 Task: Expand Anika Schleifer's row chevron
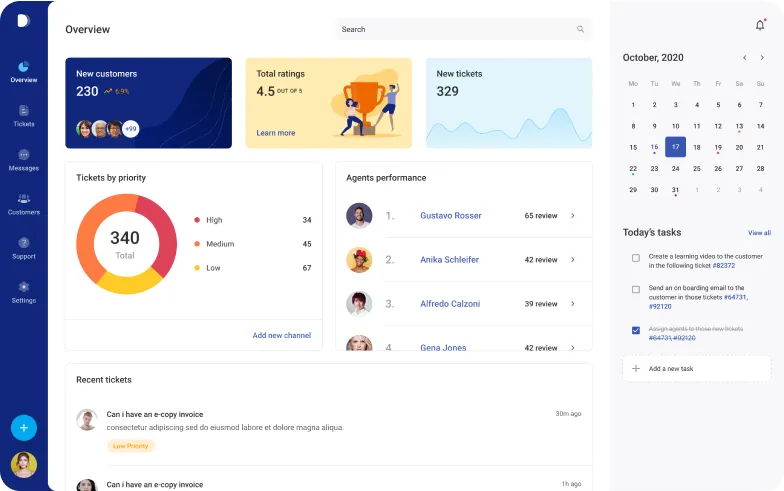click(572, 260)
